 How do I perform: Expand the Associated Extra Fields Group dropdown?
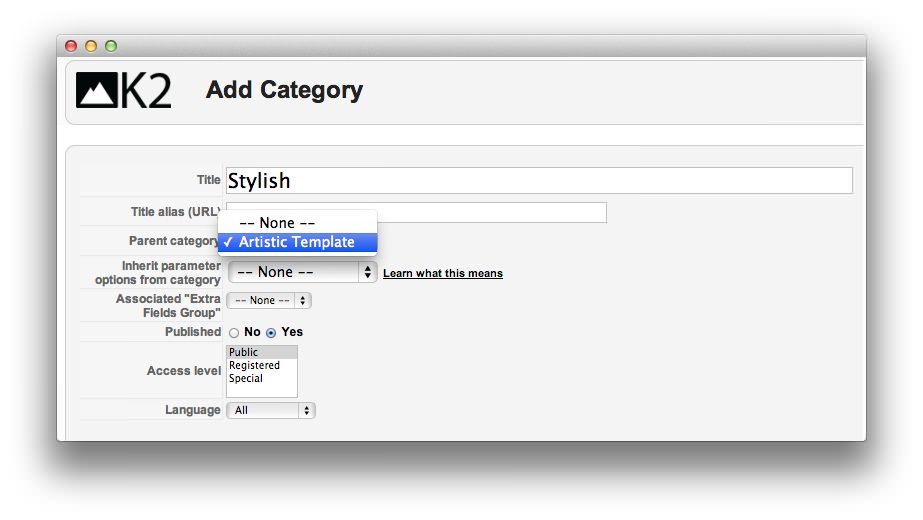pos(269,300)
